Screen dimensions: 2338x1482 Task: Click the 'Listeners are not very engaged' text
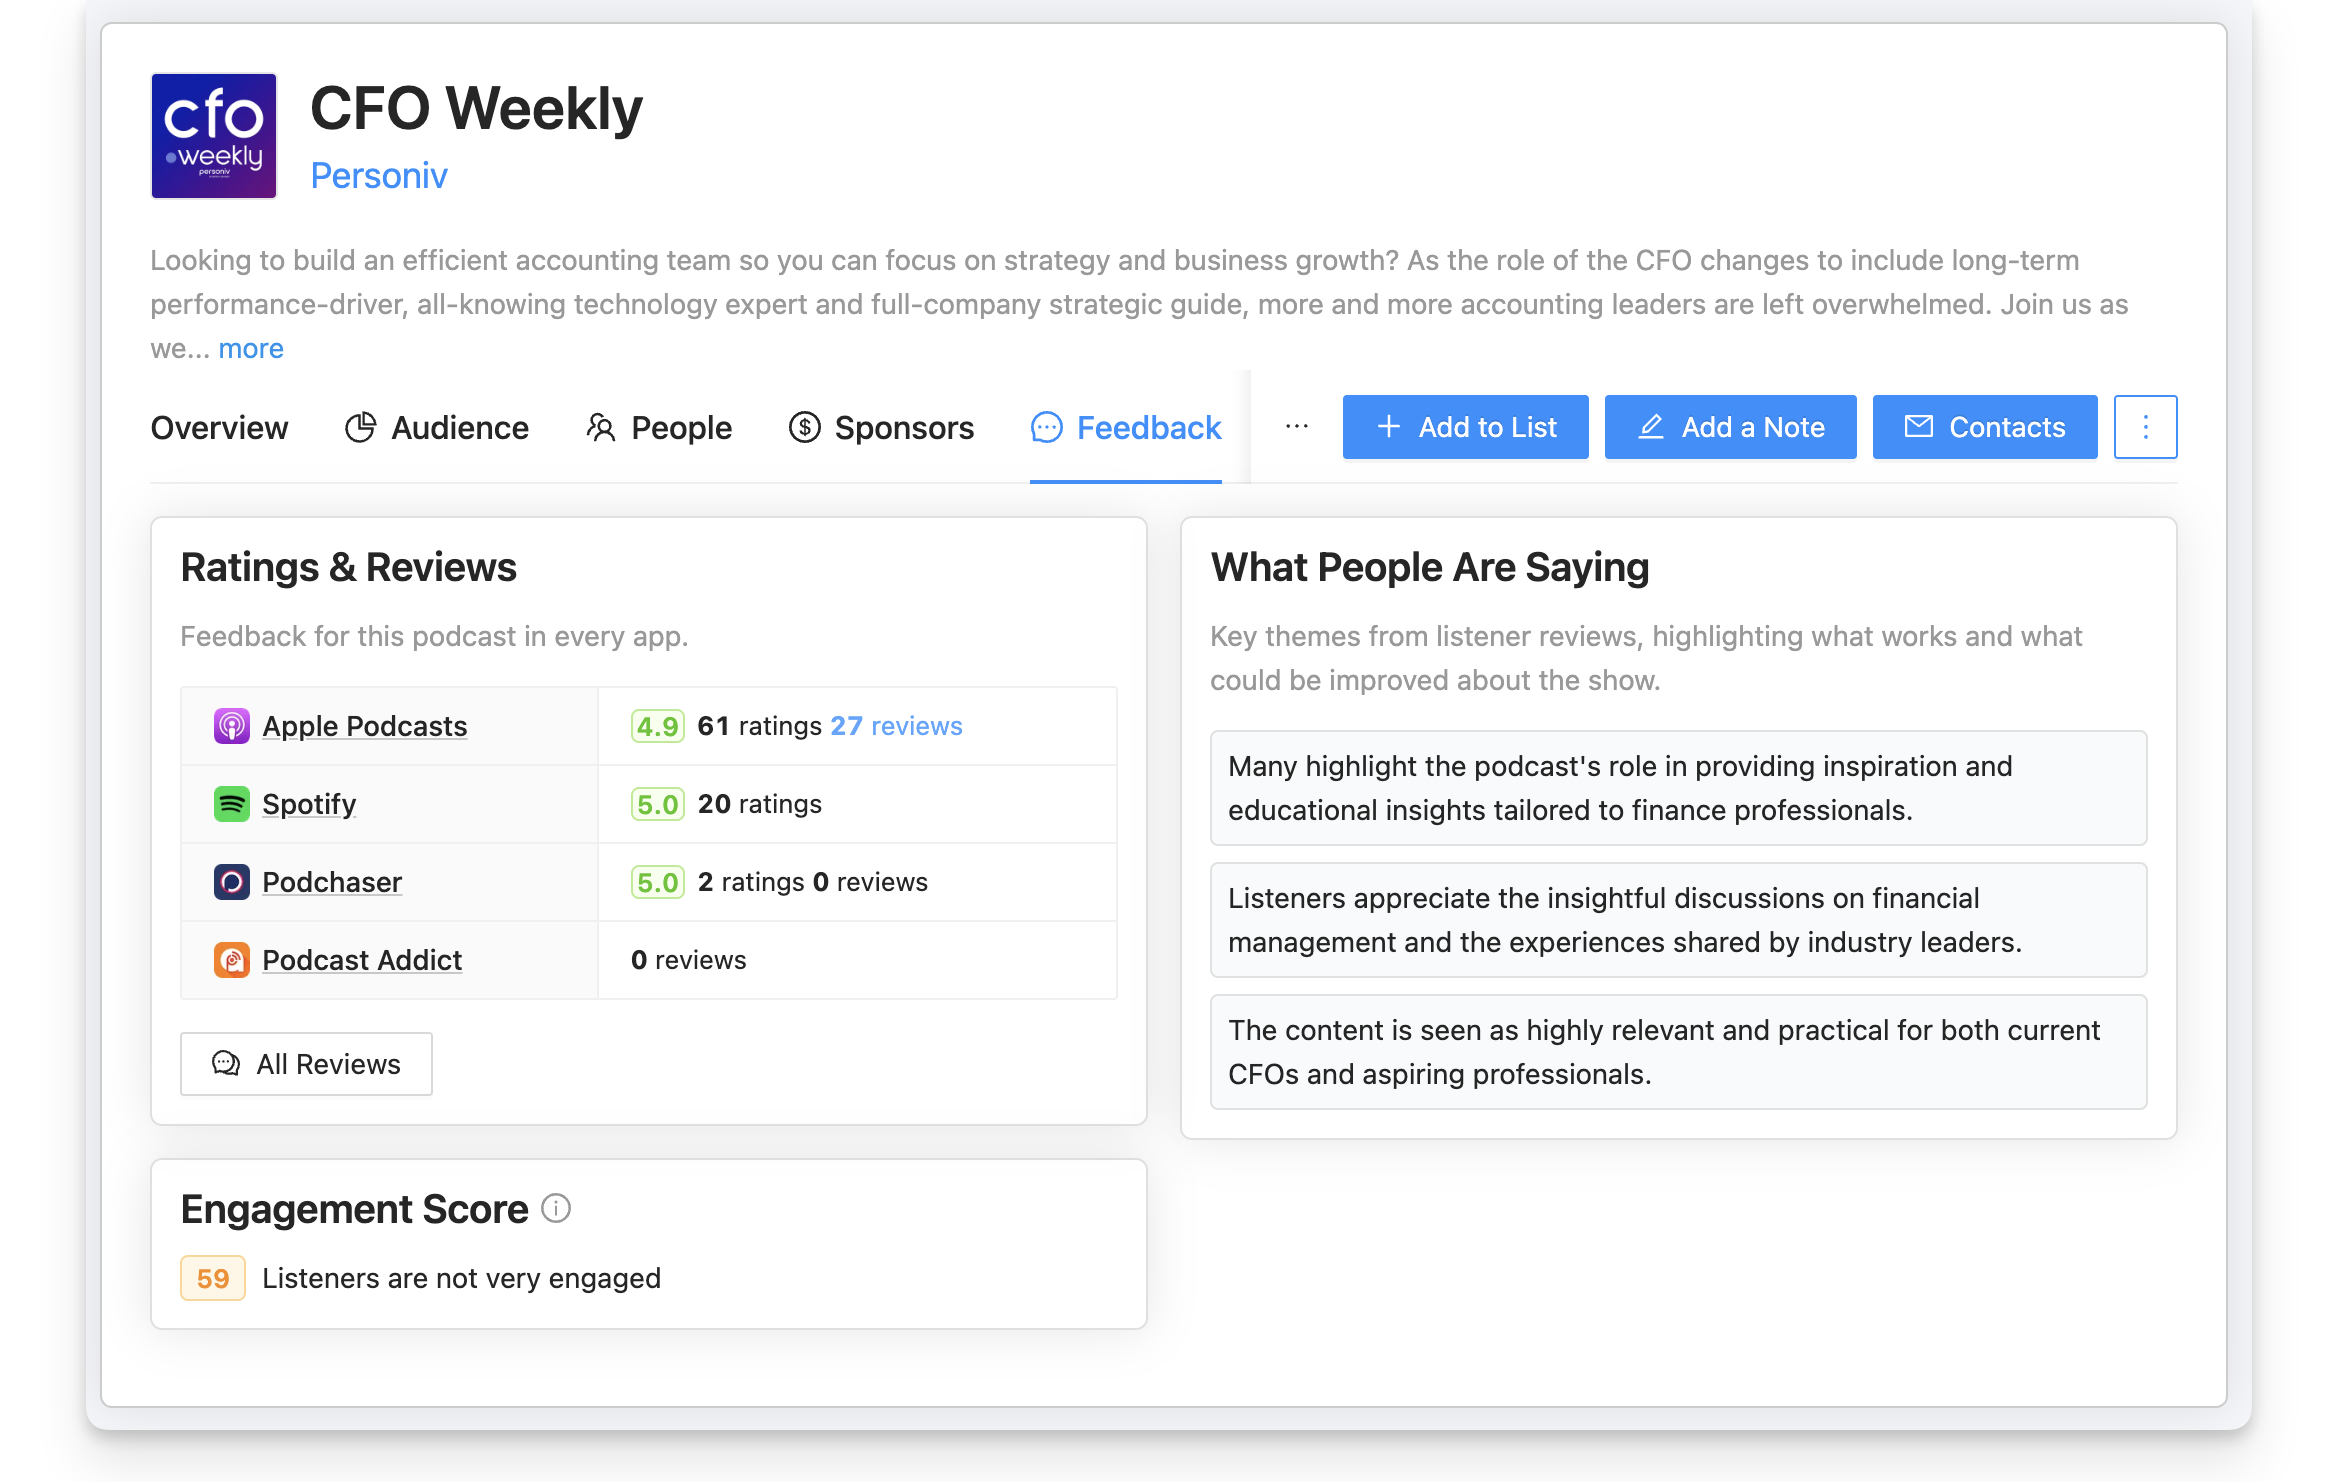pos(461,1278)
